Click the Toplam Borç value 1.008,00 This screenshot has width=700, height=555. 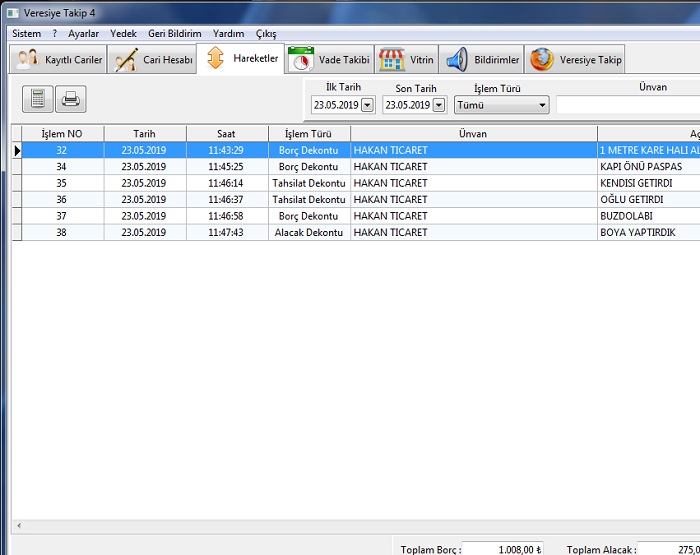click(x=503, y=549)
